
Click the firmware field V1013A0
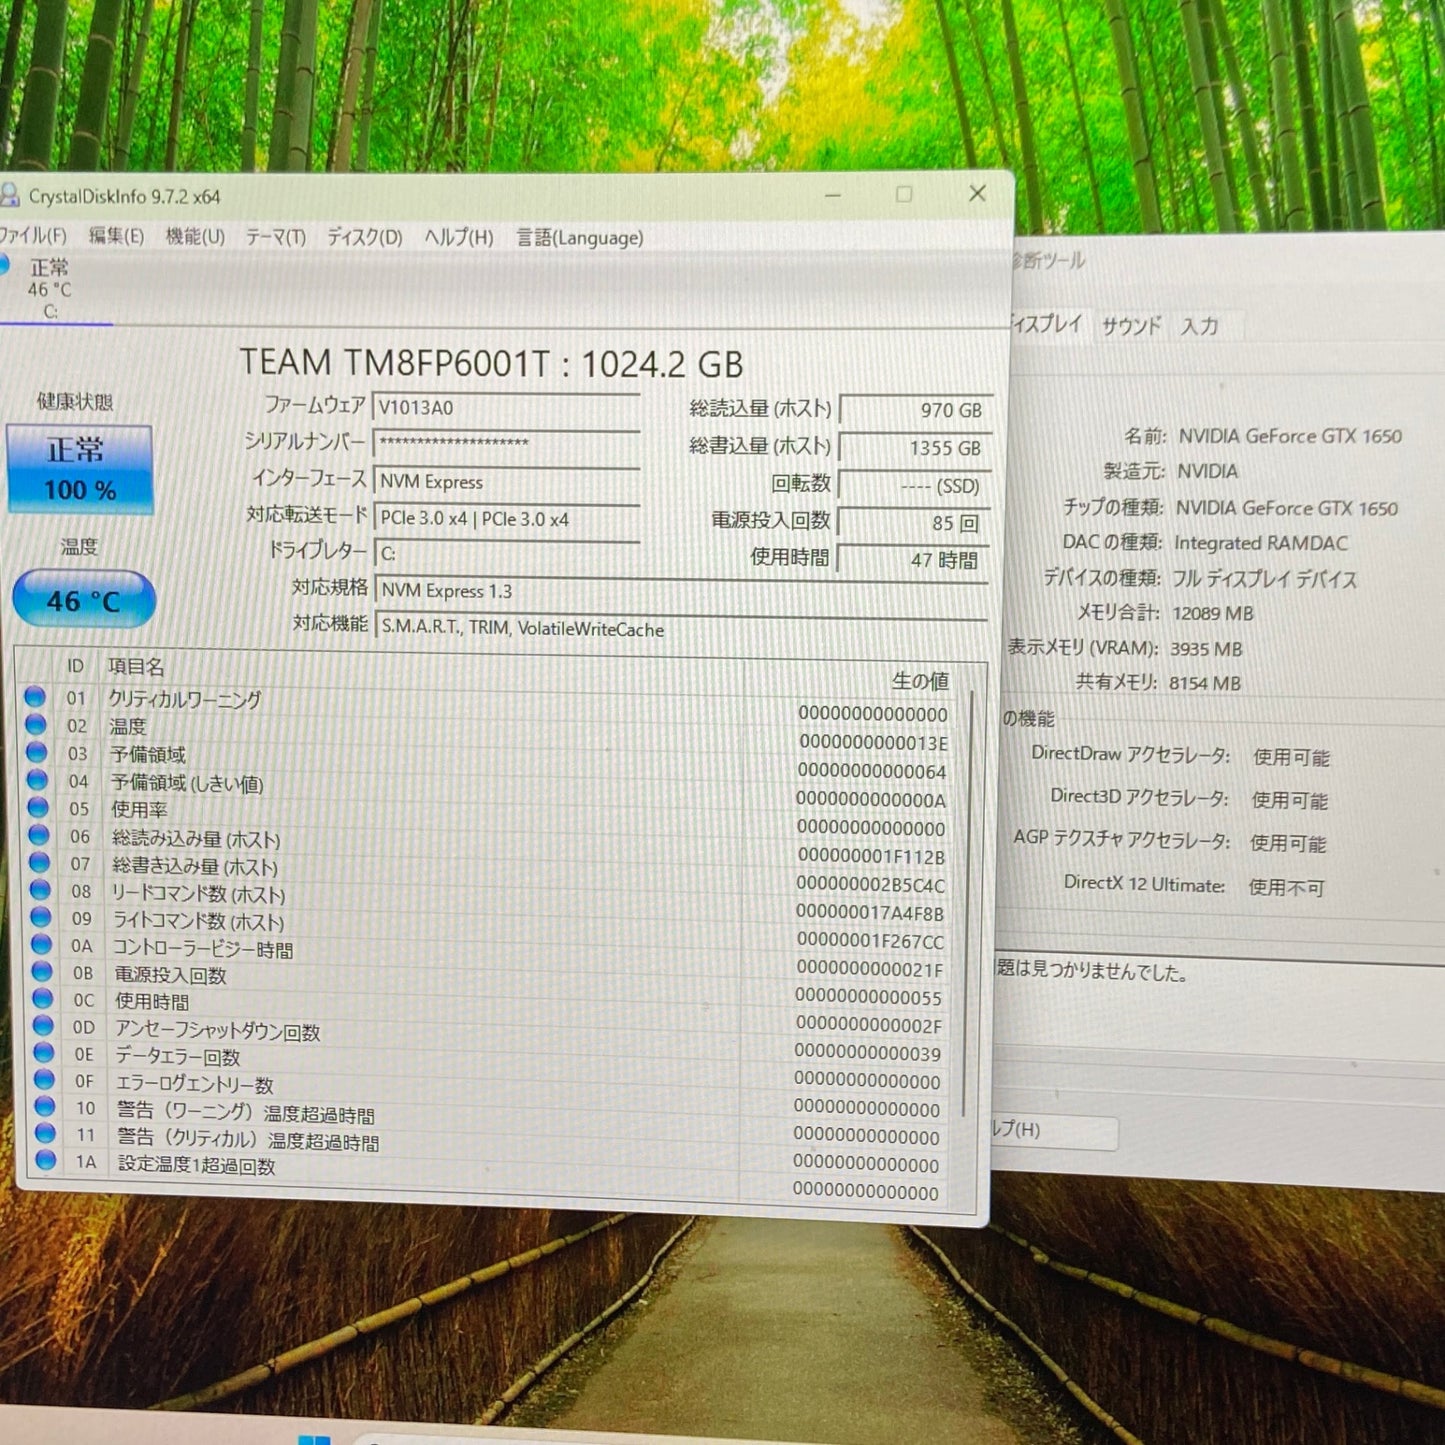click(x=506, y=407)
